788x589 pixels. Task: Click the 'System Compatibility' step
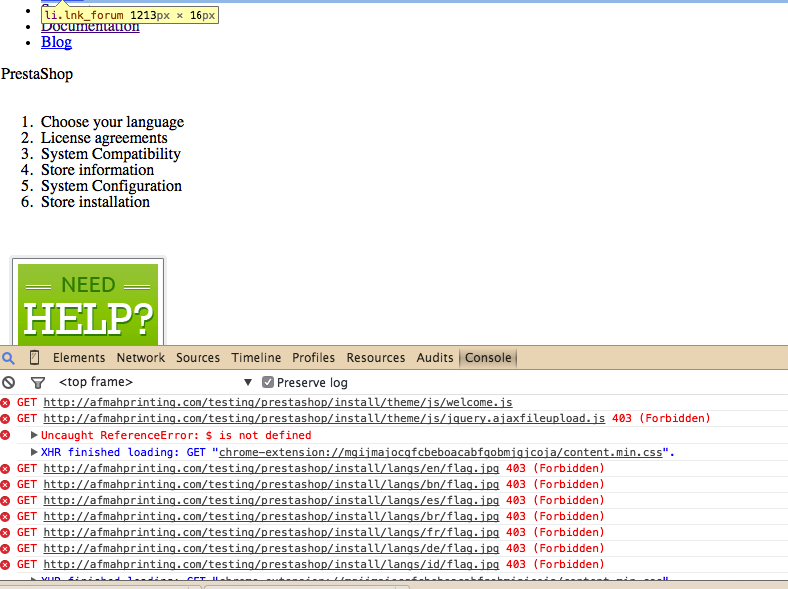tap(111, 154)
